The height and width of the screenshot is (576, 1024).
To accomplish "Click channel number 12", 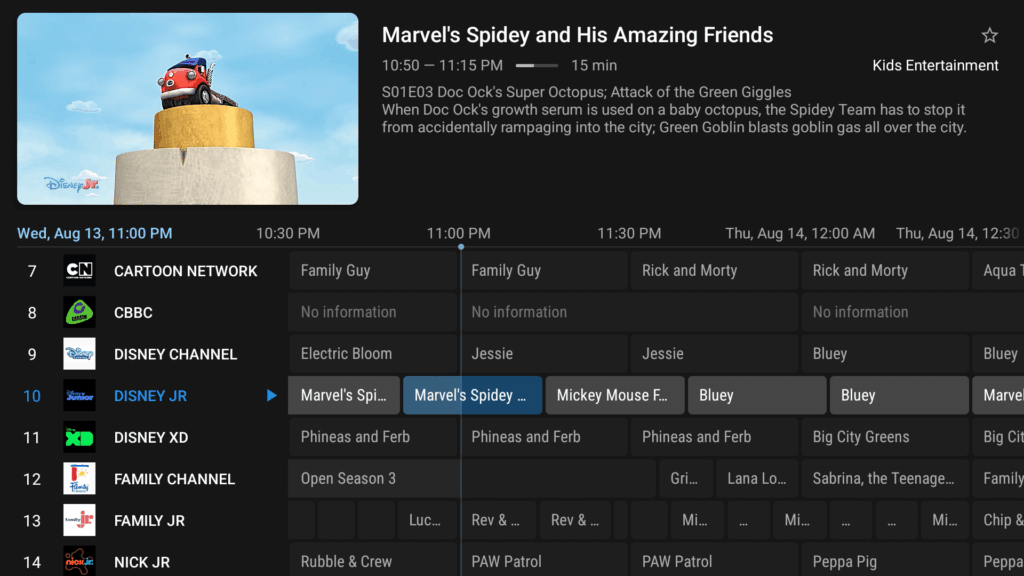I will coord(32,479).
